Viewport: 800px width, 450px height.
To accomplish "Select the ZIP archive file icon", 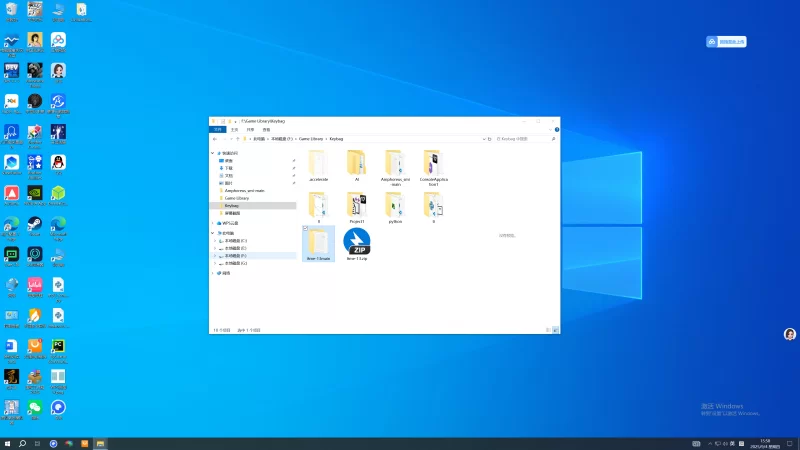I will click(x=357, y=242).
